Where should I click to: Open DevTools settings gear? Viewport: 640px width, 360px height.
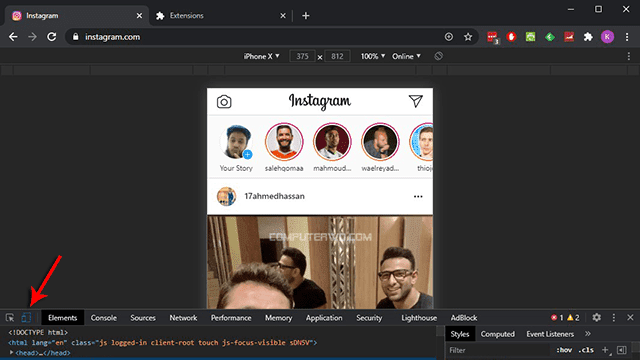pyautogui.click(x=596, y=318)
